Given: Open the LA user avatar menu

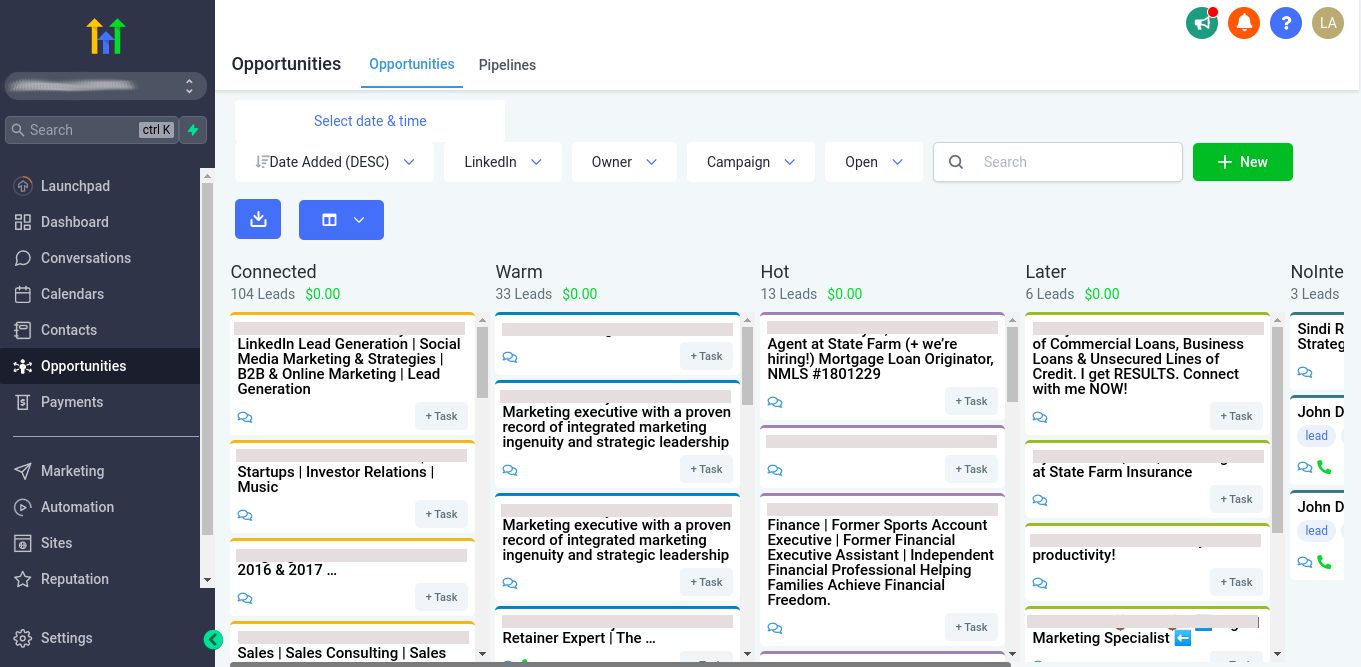Looking at the screenshot, I should point(1328,22).
